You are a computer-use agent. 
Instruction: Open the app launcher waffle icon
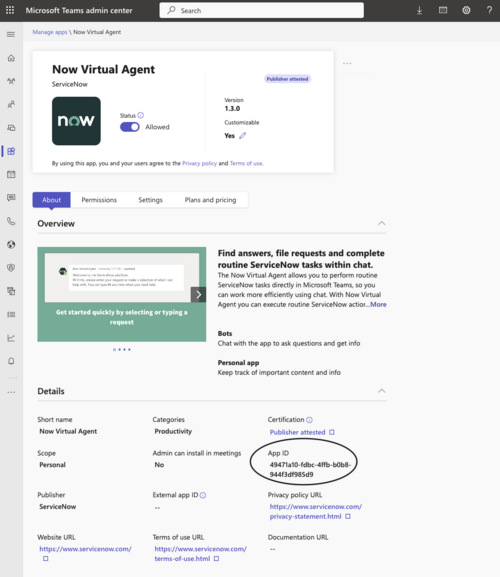pyautogui.click(x=10, y=10)
